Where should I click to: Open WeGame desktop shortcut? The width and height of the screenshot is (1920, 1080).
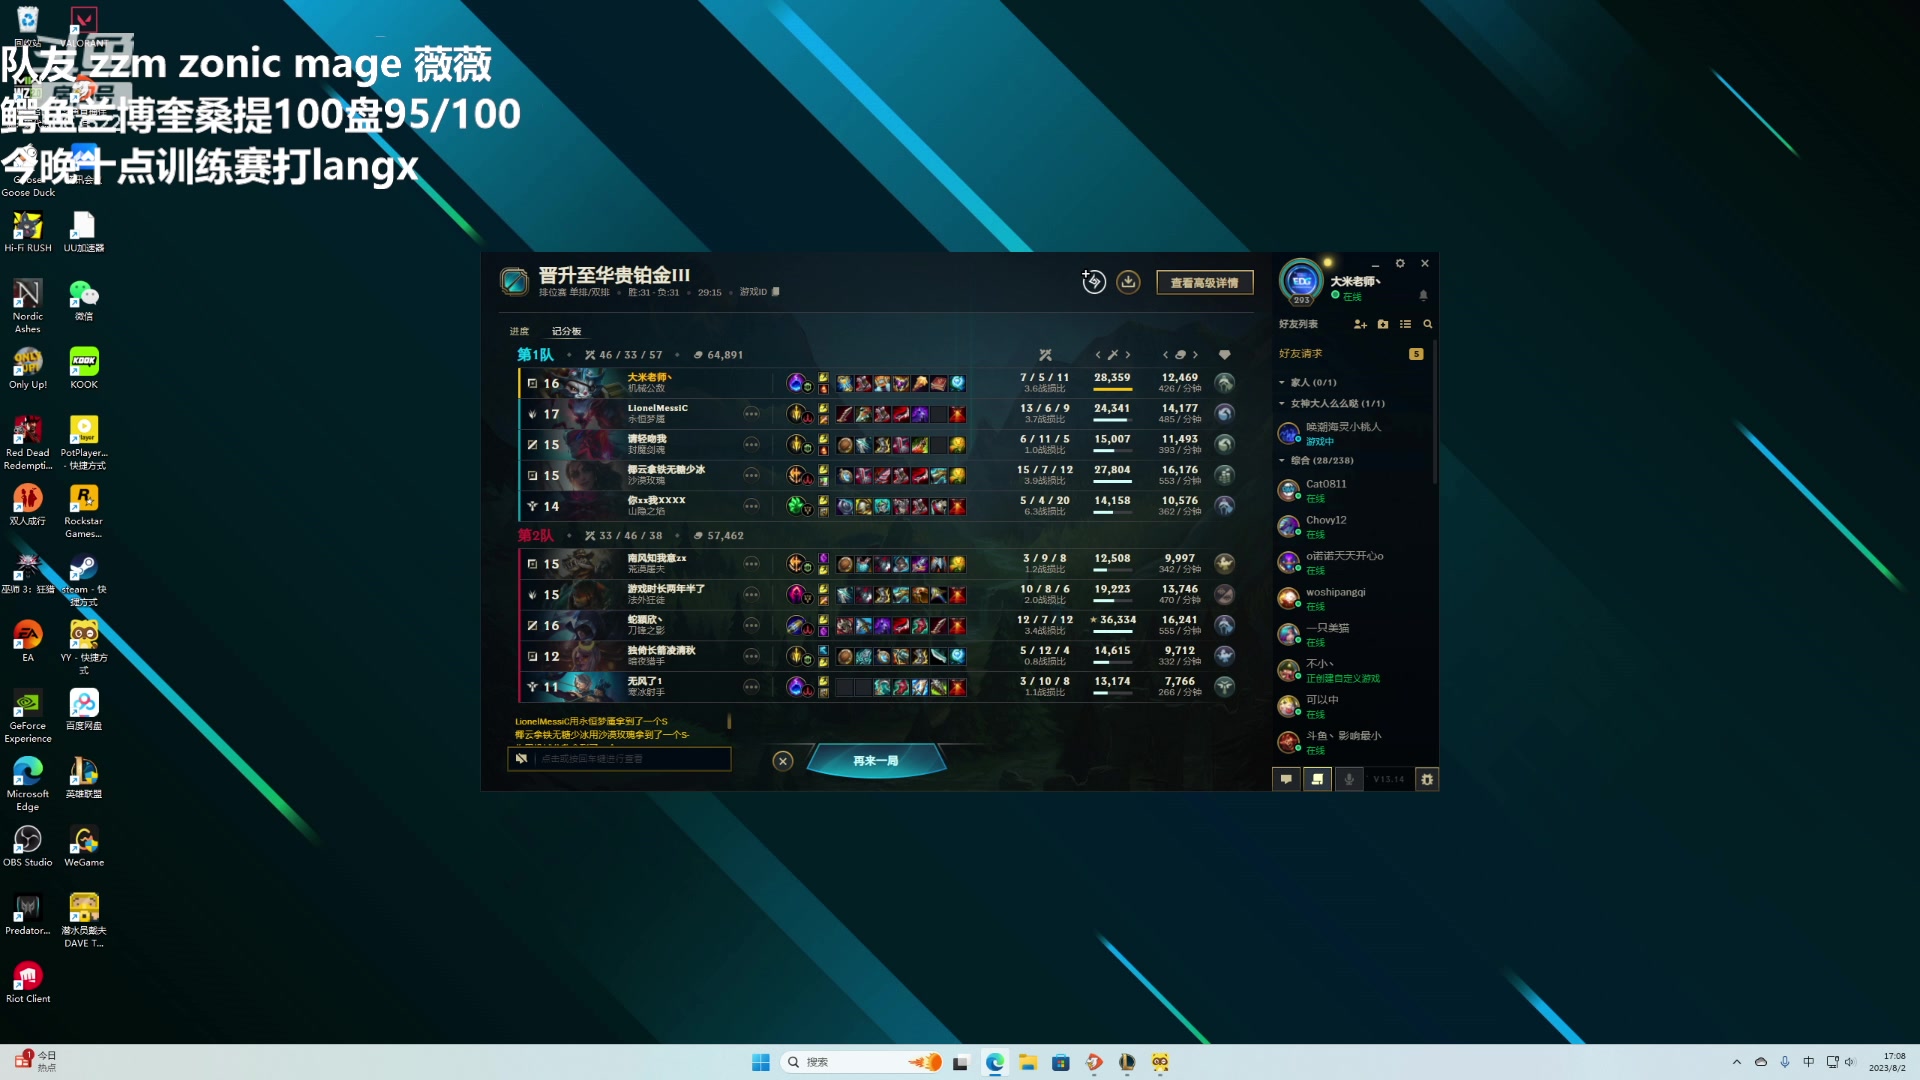point(84,846)
